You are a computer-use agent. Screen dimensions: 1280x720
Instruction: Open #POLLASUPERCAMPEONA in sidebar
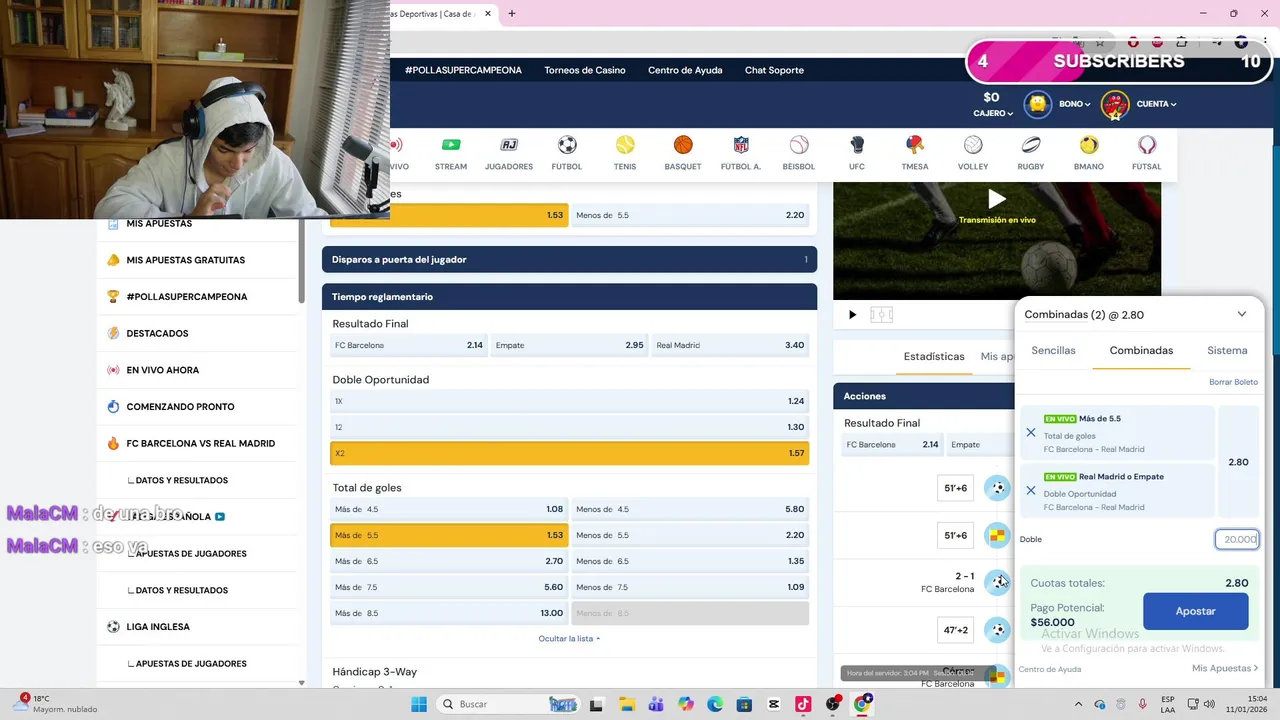point(186,297)
